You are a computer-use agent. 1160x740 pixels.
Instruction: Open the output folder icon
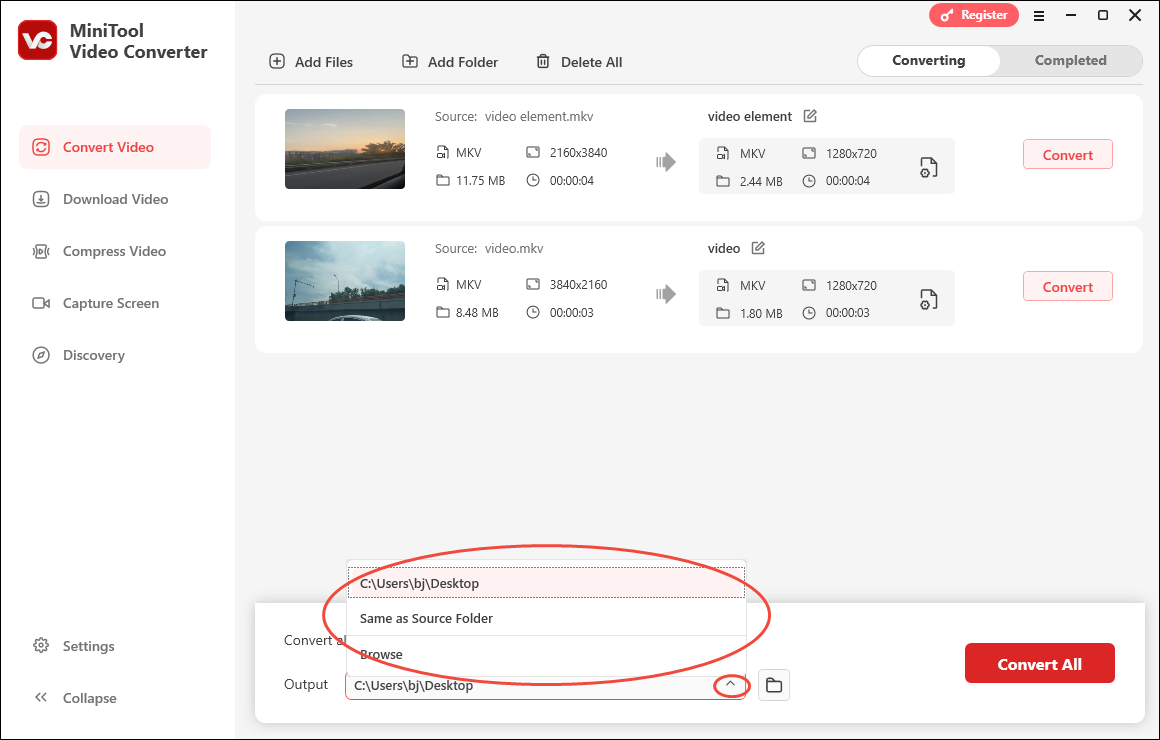[x=774, y=685]
